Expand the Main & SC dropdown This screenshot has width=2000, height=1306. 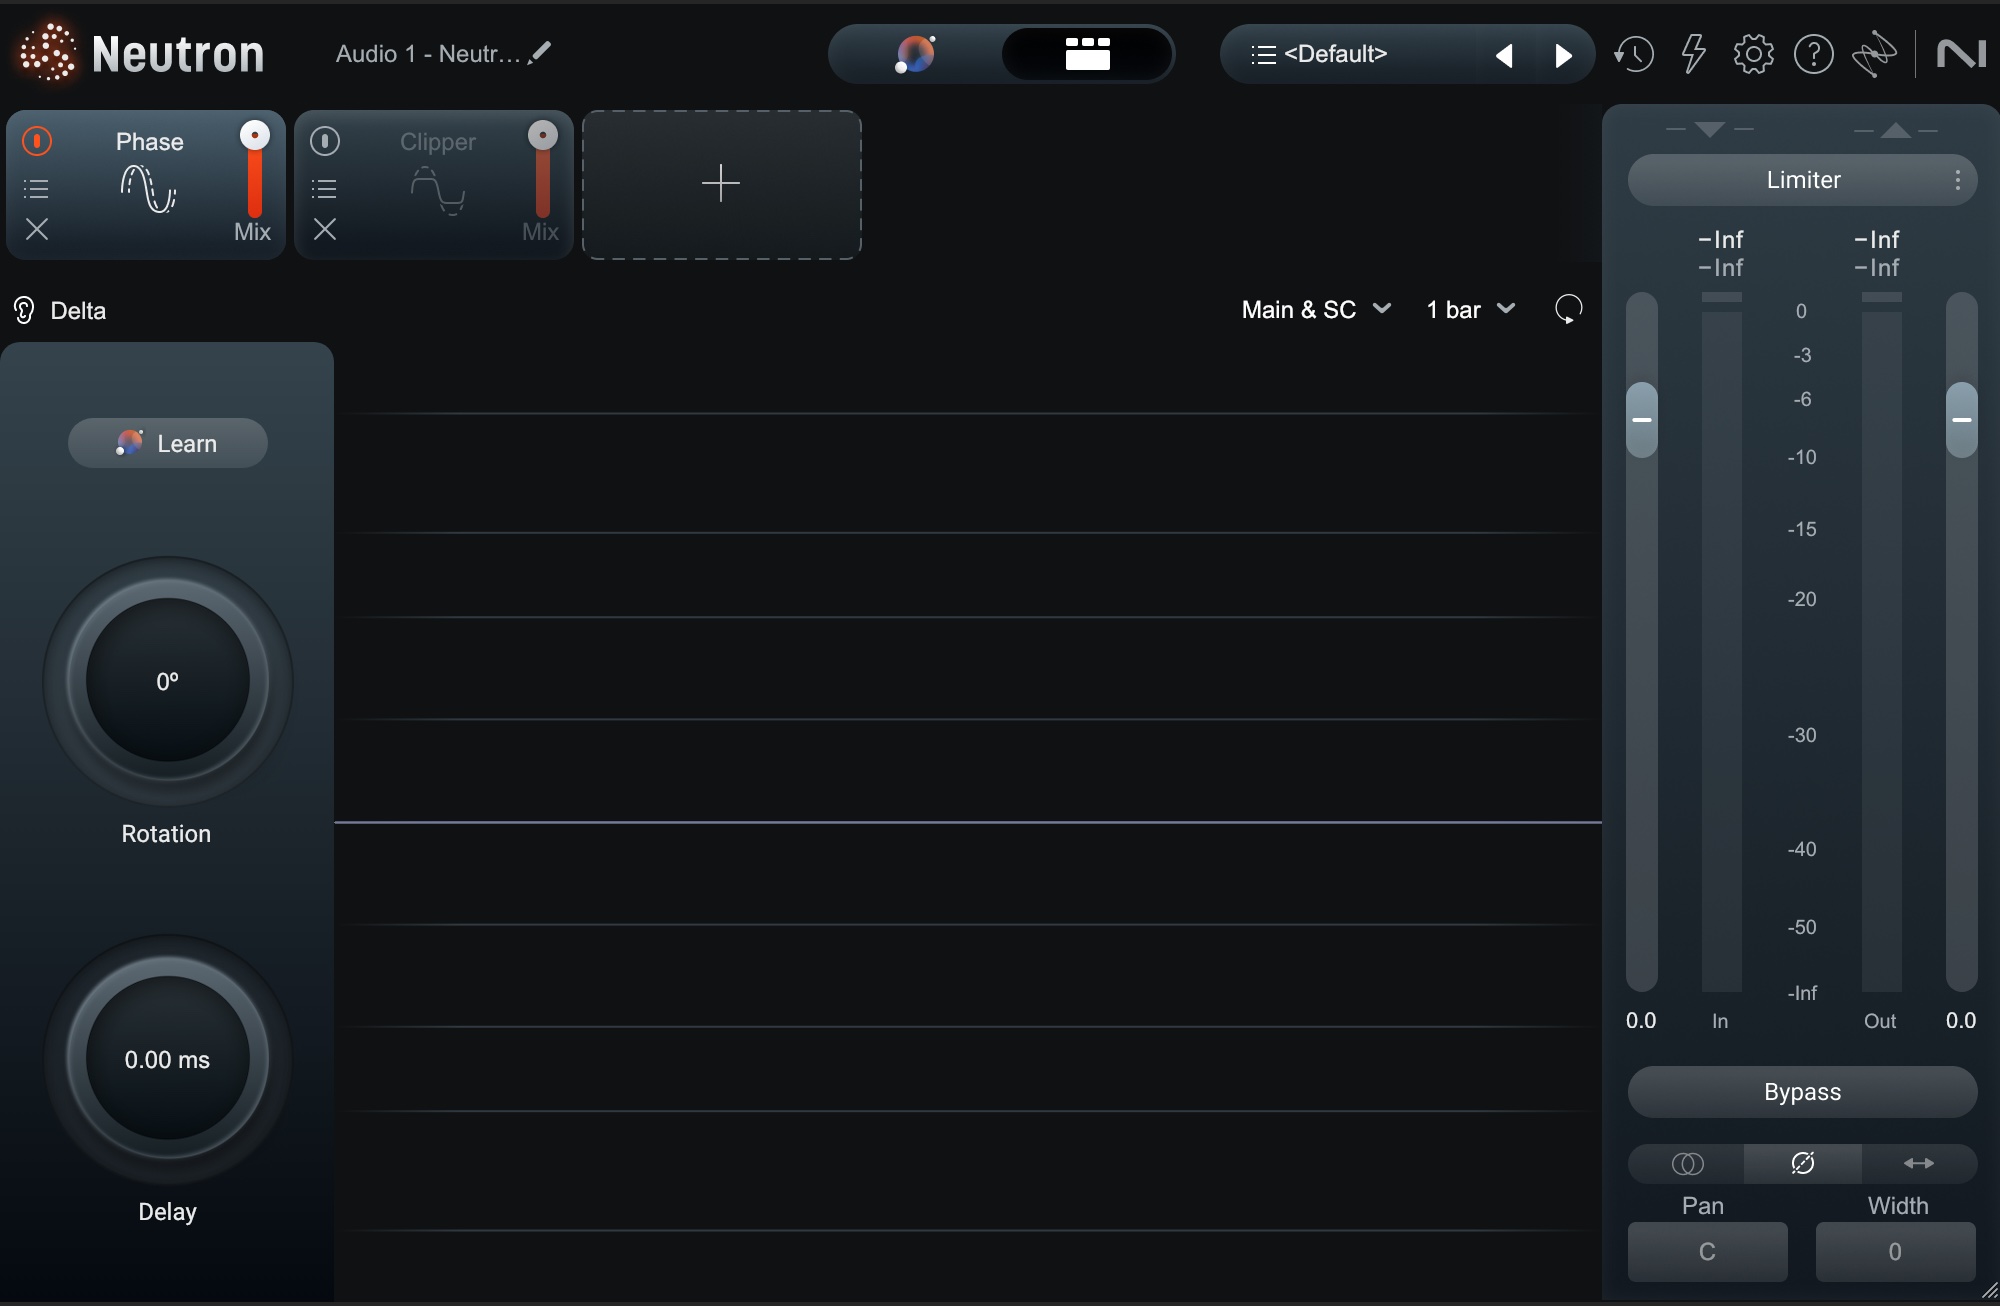(1315, 310)
